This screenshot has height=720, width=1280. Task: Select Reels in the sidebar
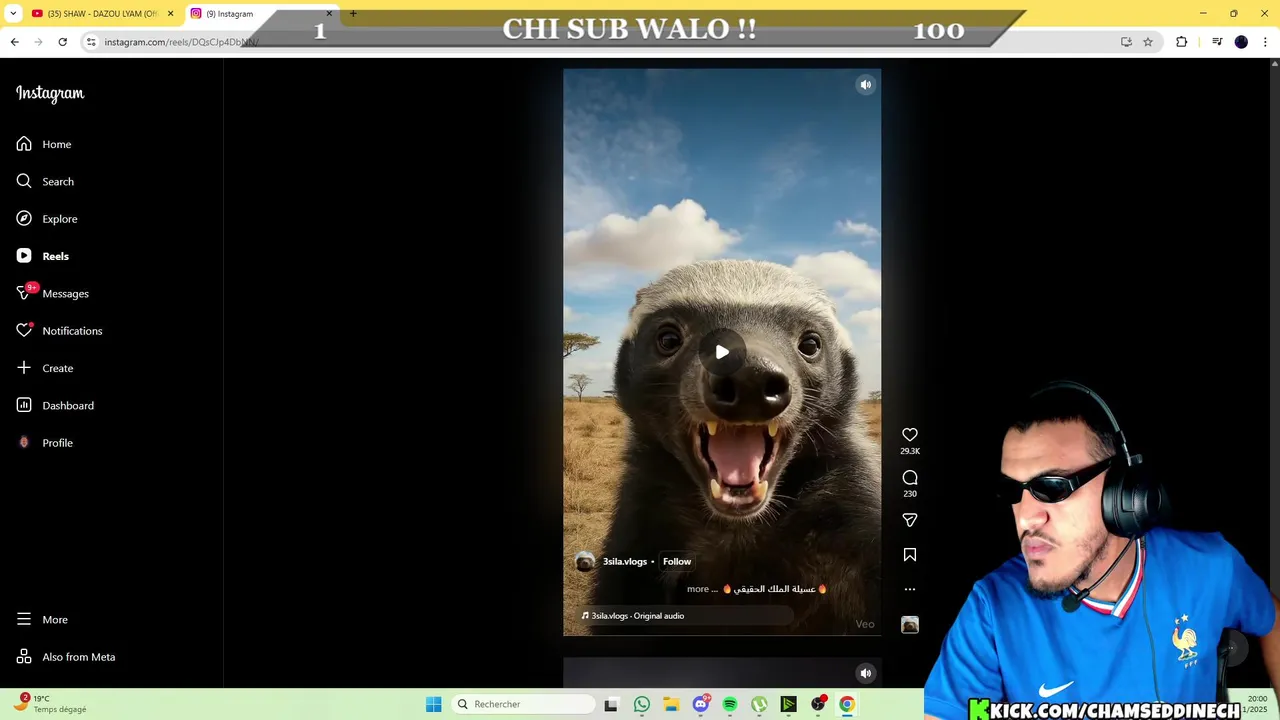click(43, 256)
